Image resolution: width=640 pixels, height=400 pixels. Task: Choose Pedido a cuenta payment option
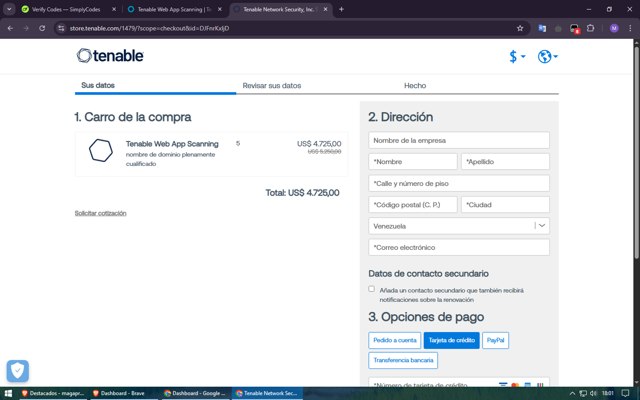(x=395, y=340)
